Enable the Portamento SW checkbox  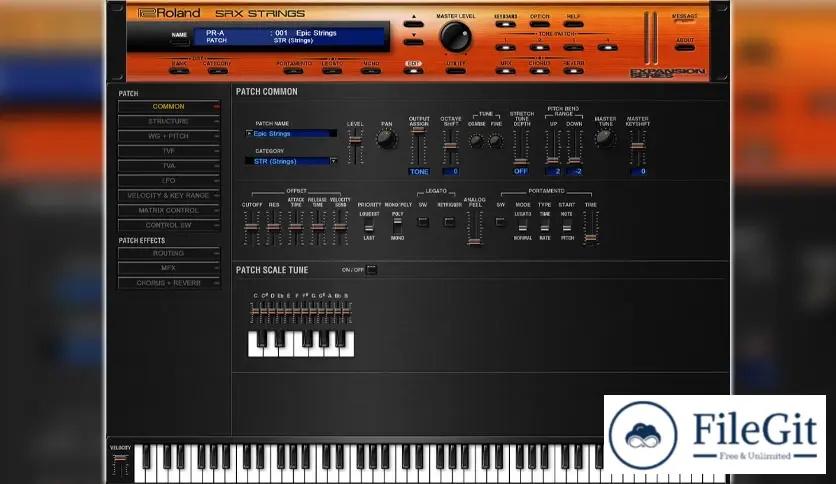pyautogui.click(x=500, y=222)
